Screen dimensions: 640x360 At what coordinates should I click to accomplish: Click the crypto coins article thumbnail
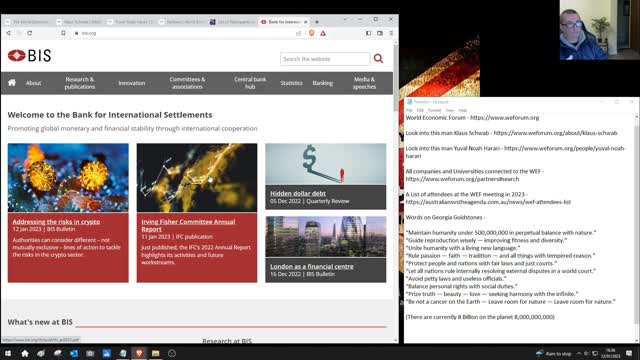(68, 178)
